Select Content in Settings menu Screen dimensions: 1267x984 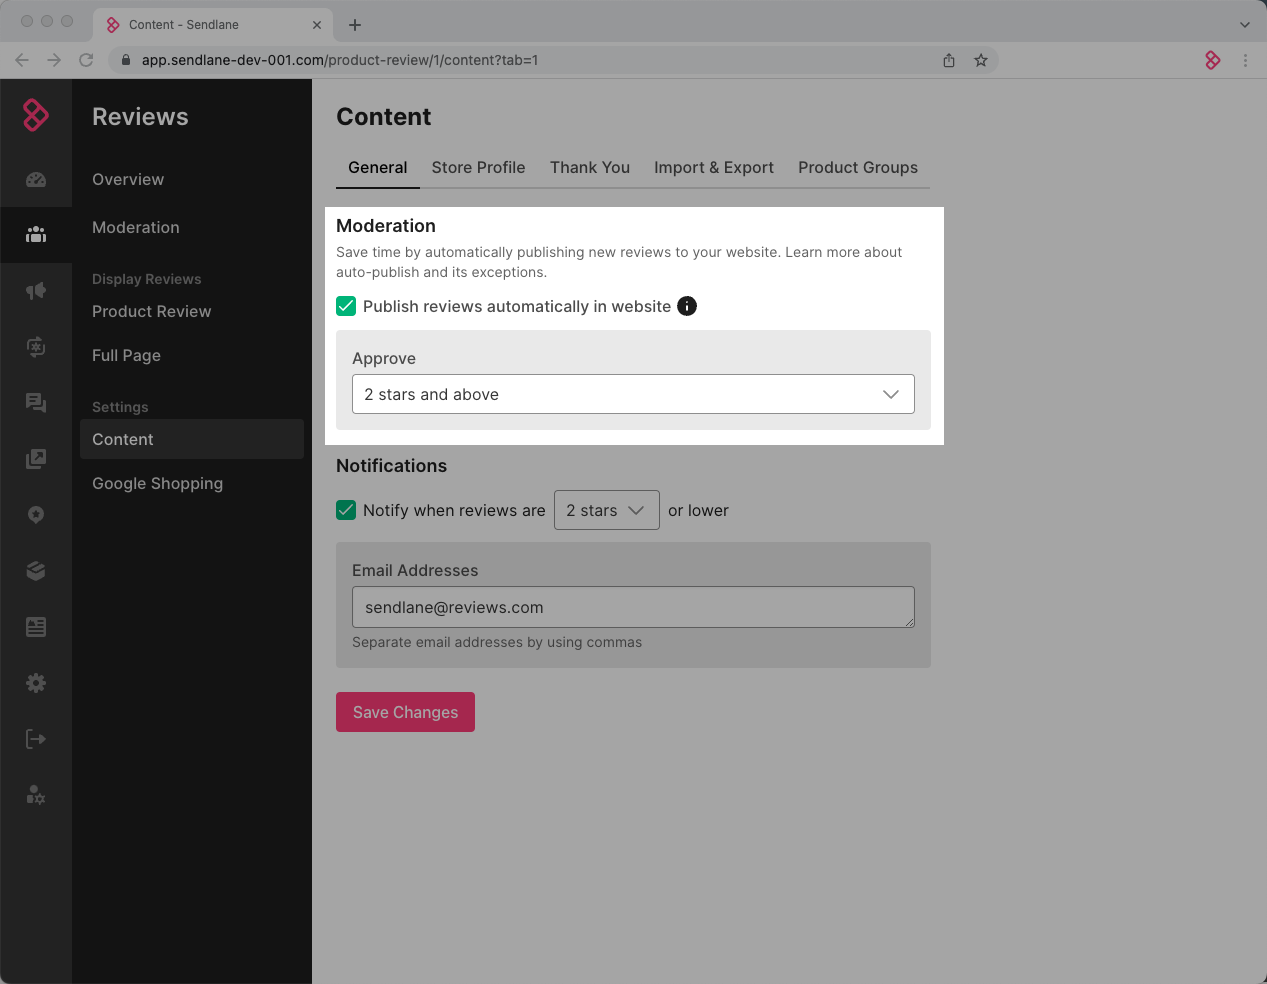(x=192, y=439)
